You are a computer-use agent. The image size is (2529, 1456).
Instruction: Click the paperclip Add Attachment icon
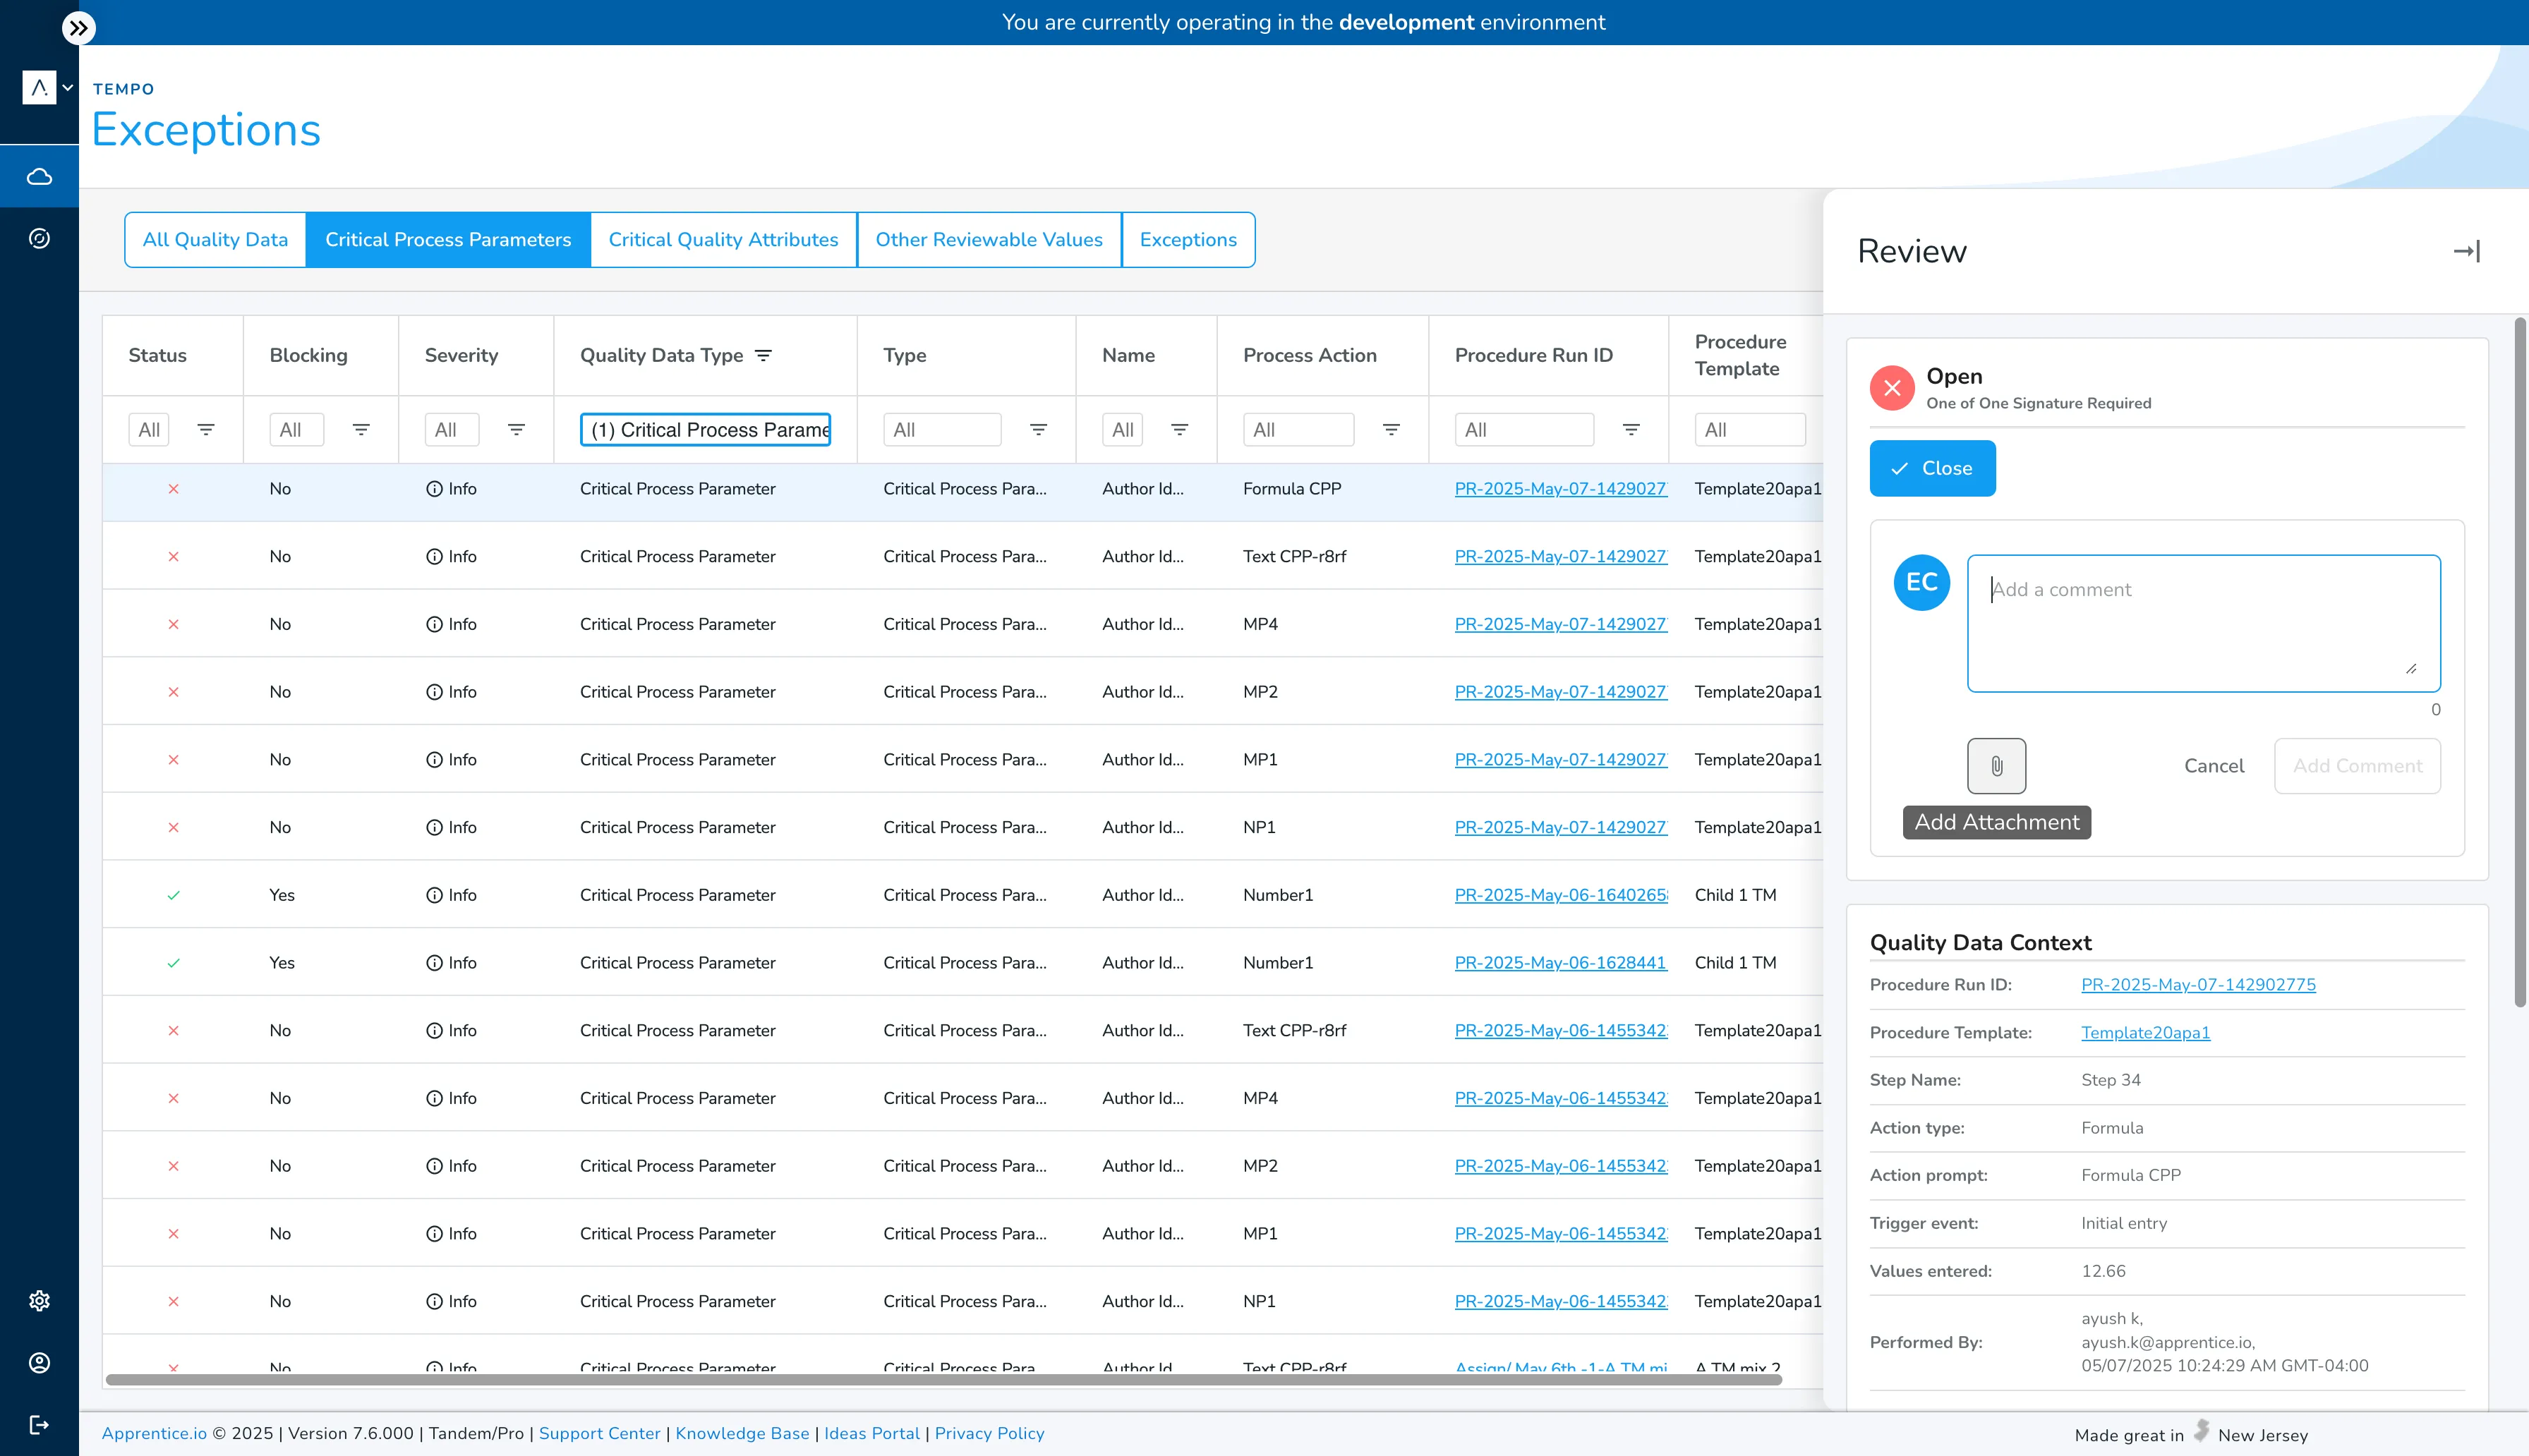[x=1996, y=766]
